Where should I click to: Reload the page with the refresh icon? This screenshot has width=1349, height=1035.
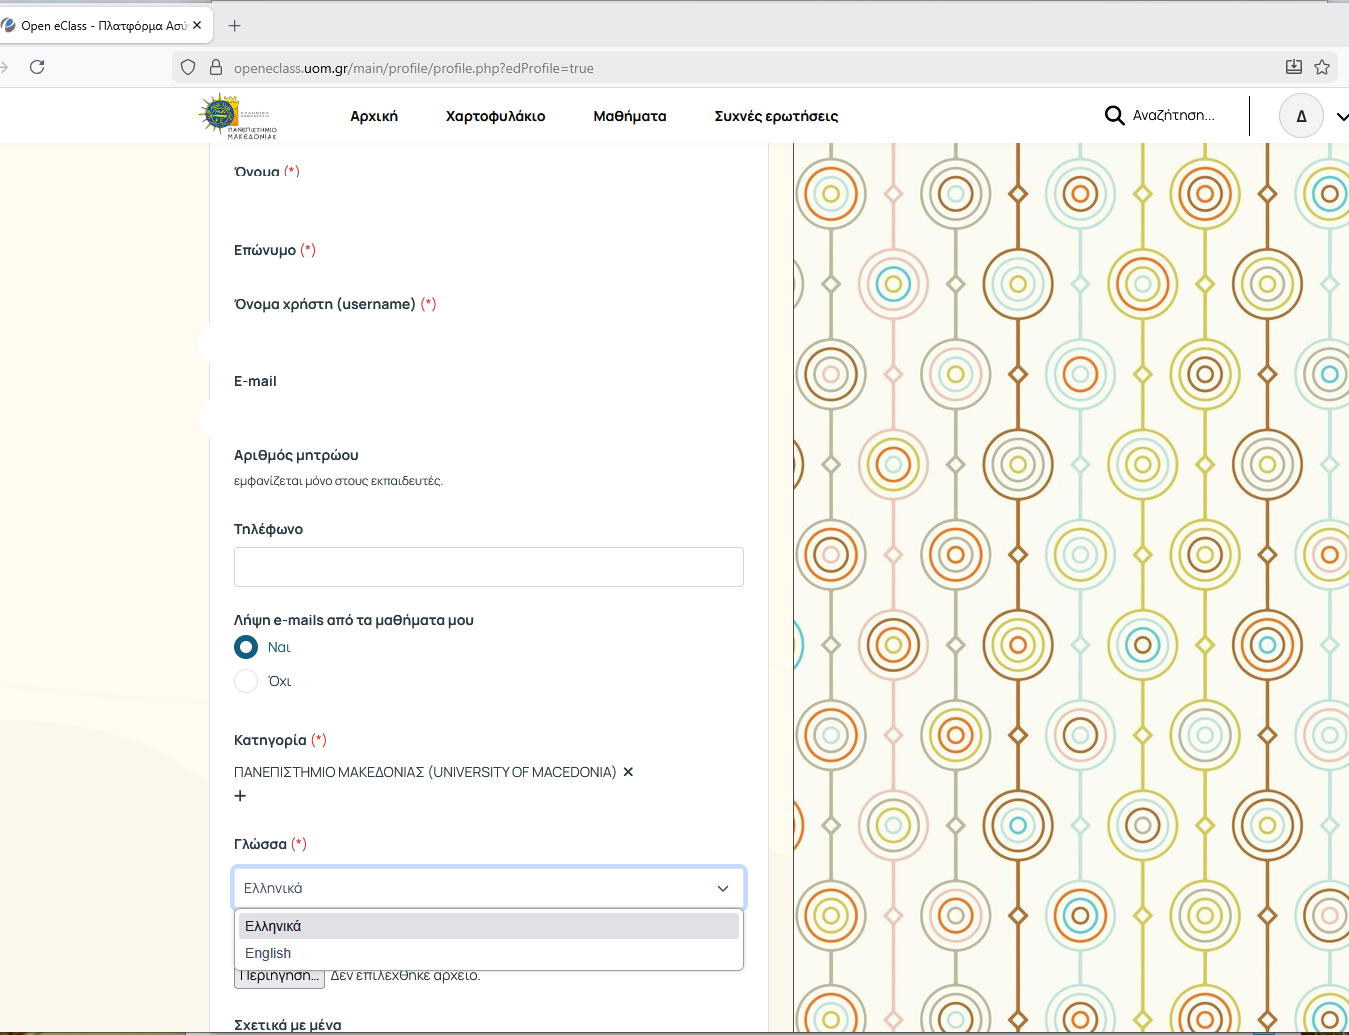pos(37,67)
